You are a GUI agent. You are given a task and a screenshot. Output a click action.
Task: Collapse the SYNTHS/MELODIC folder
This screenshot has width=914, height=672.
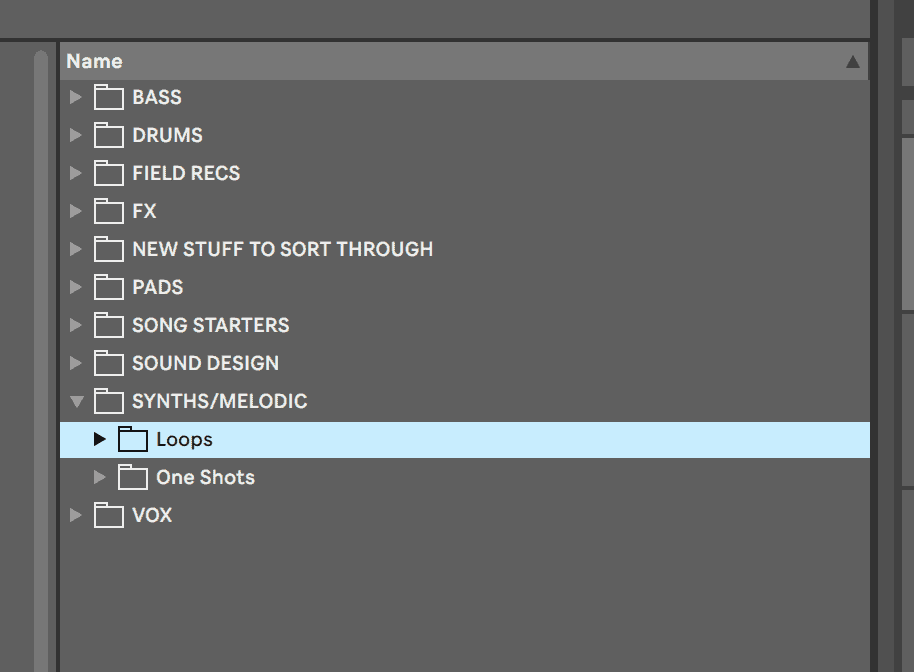click(x=76, y=401)
